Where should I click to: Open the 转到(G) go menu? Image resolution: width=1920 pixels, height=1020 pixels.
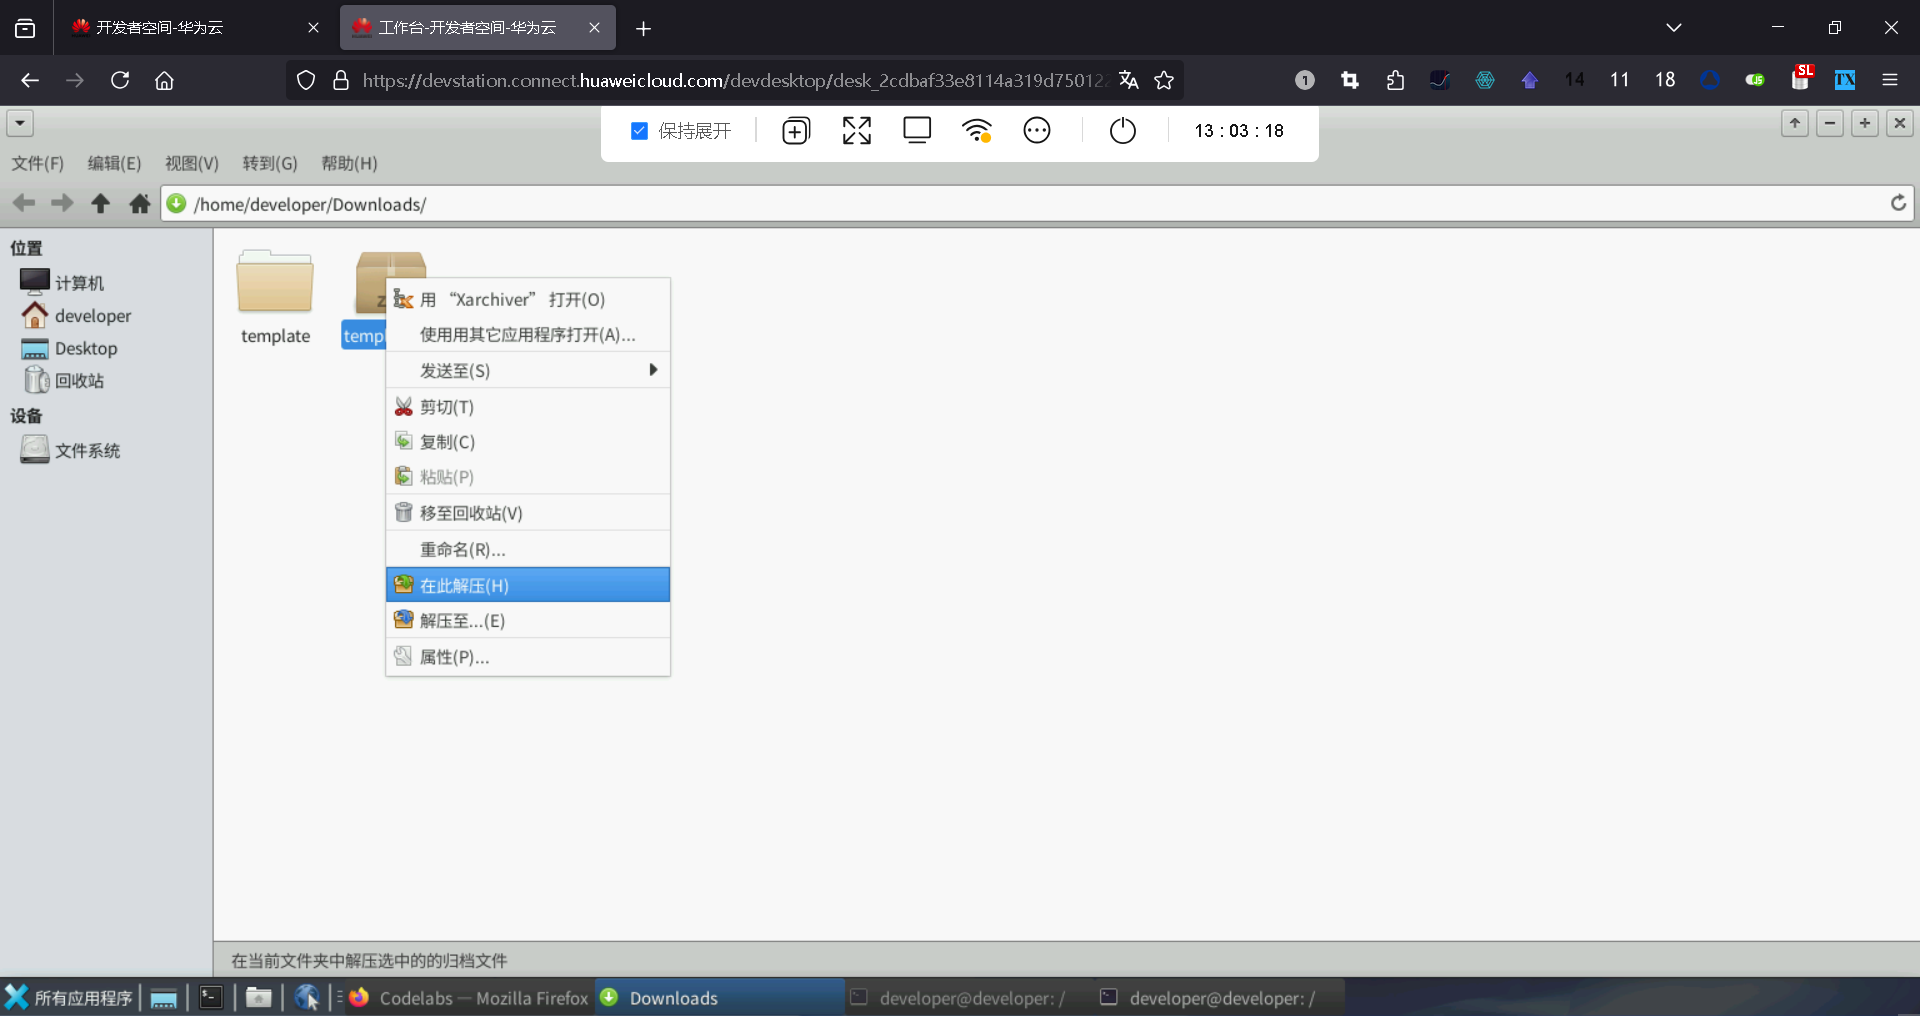pyautogui.click(x=270, y=163)
